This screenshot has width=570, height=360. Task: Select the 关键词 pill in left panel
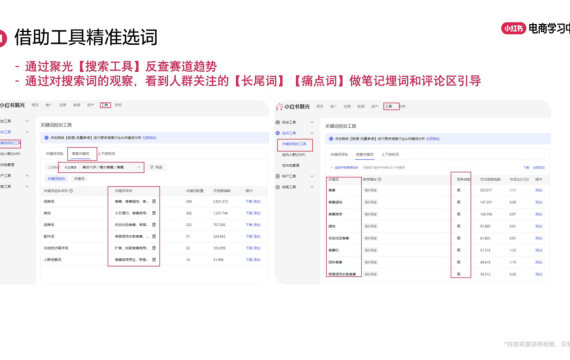(x=79, y=179)
